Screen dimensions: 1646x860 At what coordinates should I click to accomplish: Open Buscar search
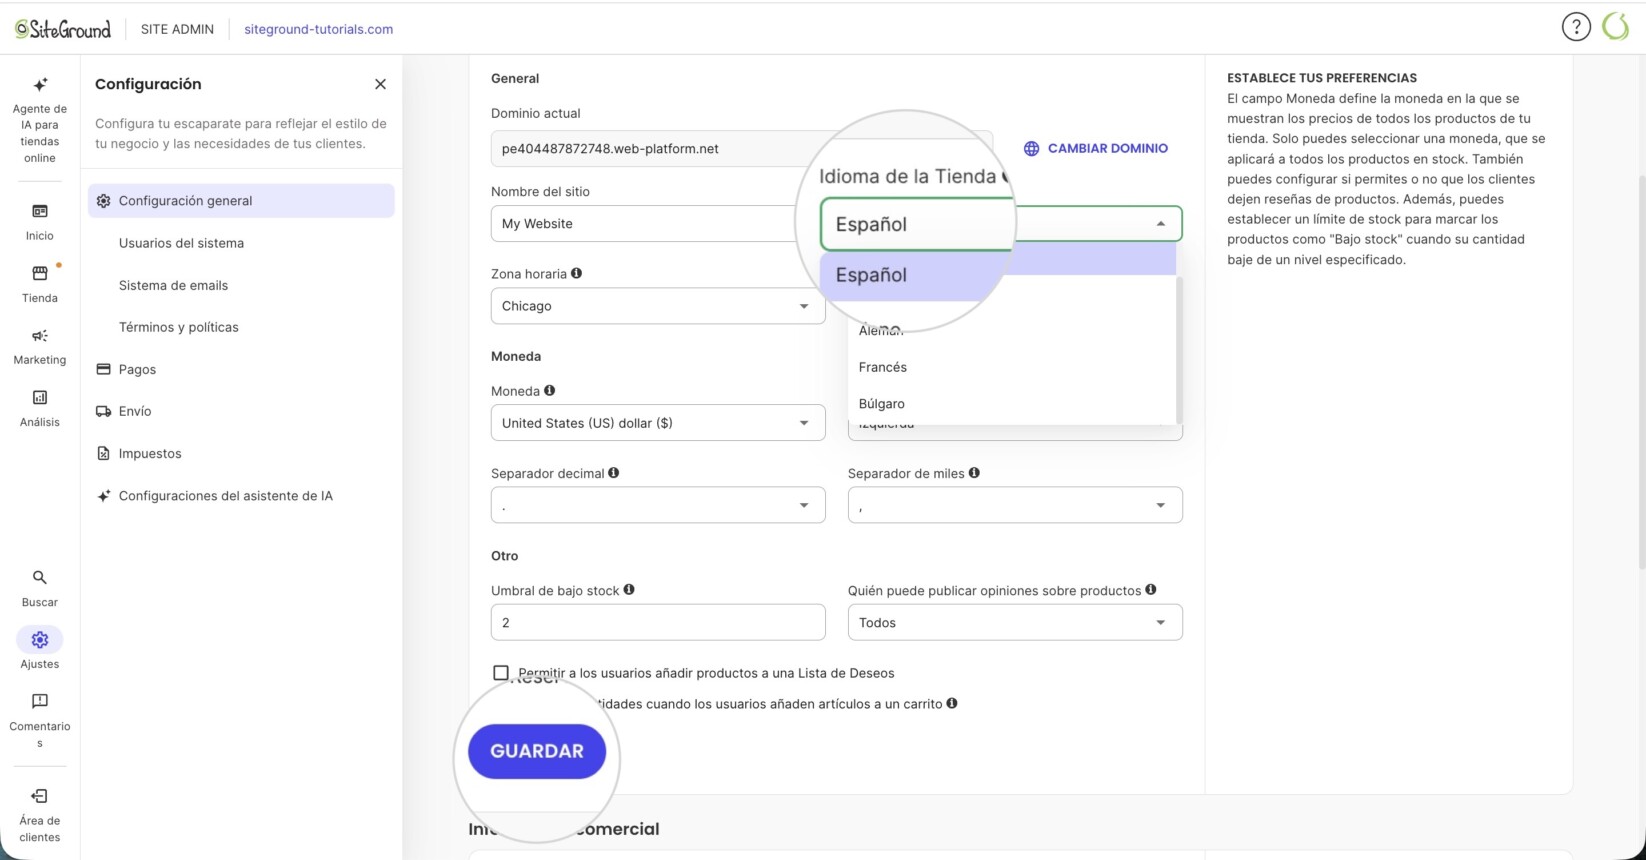tap(40, 588)
